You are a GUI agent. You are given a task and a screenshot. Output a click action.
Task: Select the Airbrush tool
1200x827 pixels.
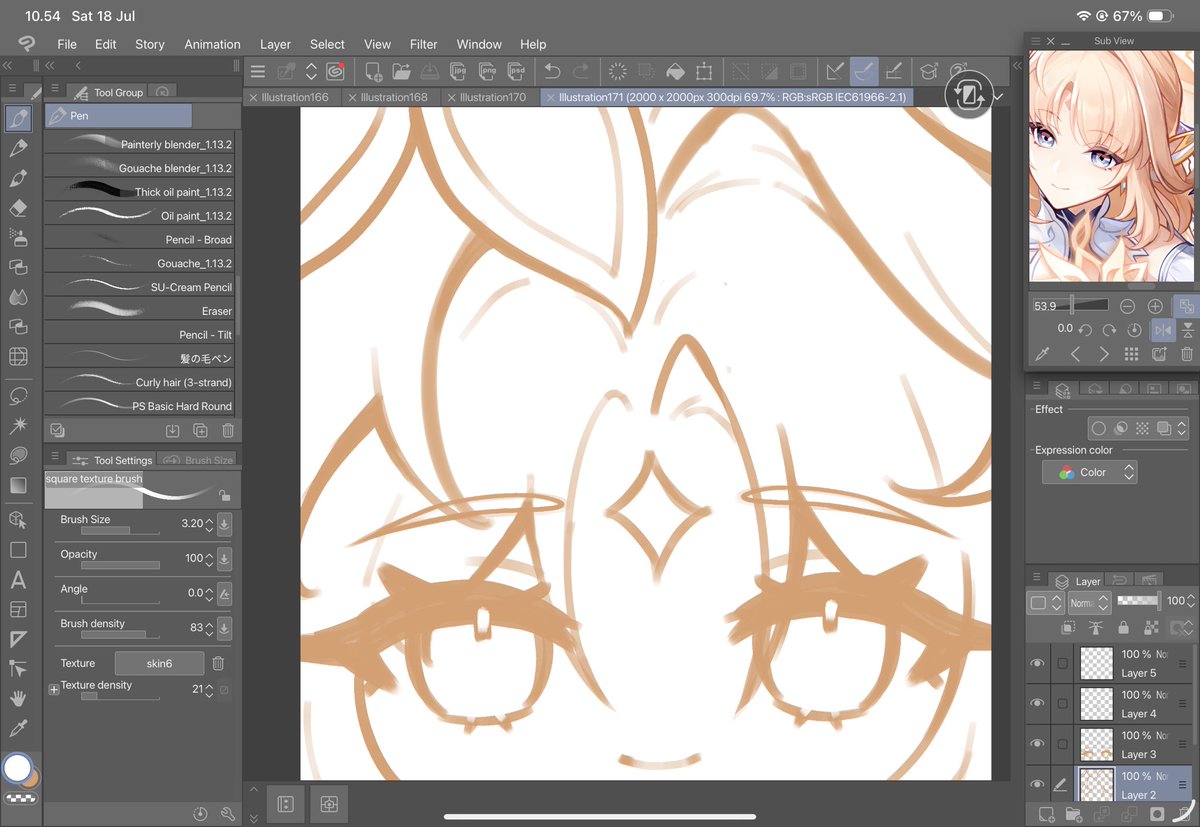click(18, 237)
